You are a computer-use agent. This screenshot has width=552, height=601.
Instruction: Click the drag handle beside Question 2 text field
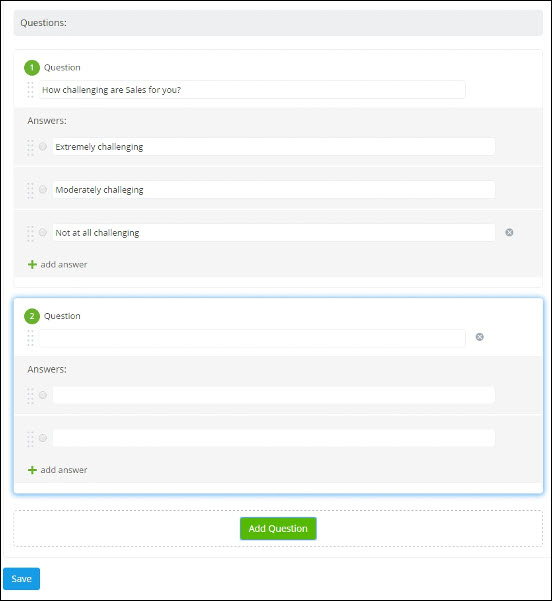pos(30,338)
